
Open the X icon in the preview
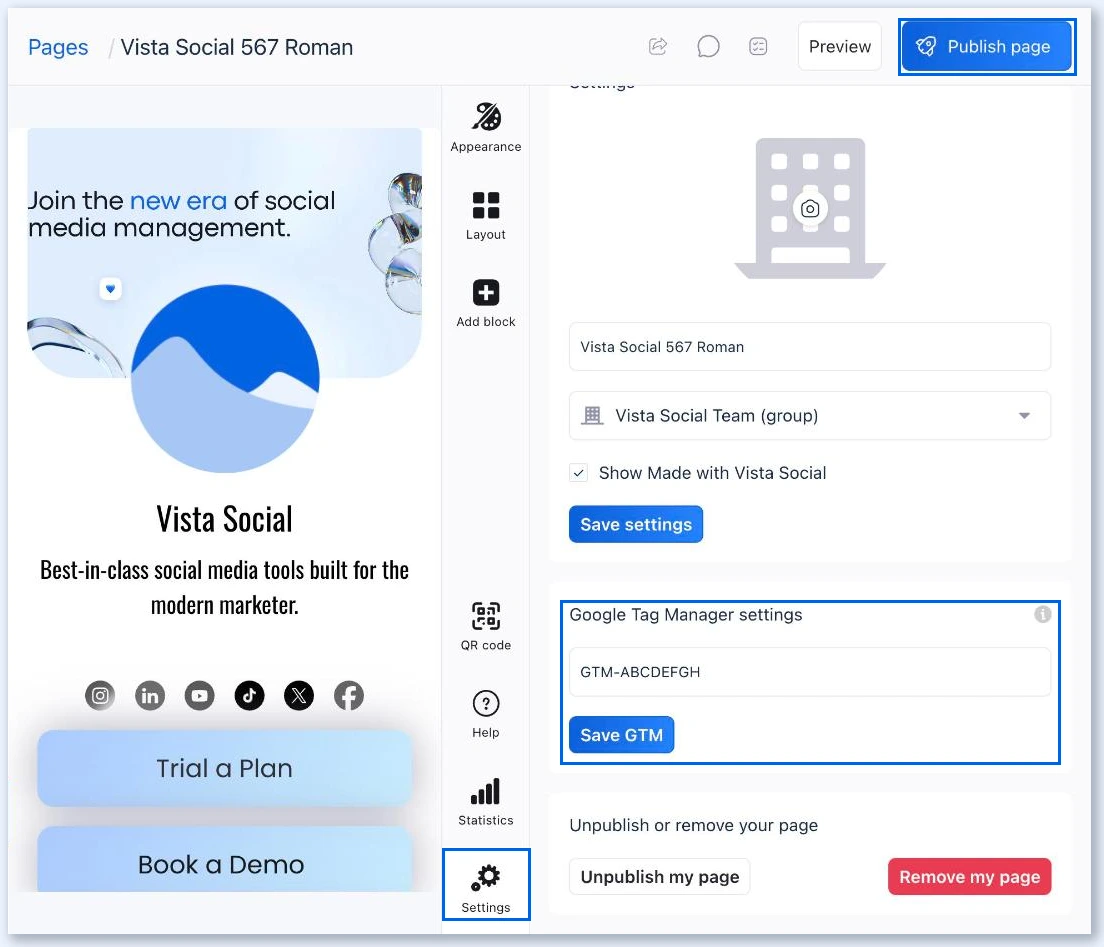coord(299,696)
